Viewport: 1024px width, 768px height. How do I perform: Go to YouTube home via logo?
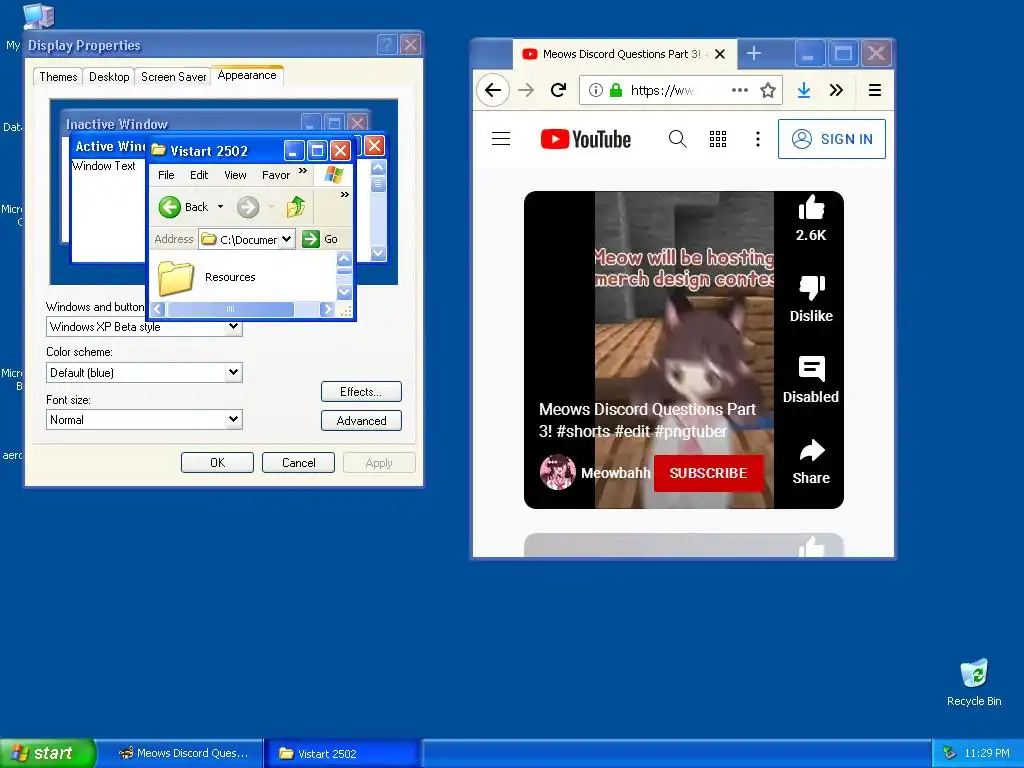[x=585, y=139]
